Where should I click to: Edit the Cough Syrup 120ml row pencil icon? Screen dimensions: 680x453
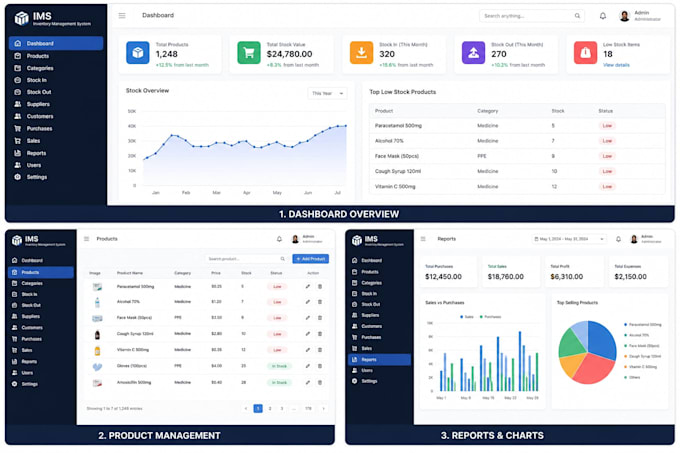[x=307, y=334]
